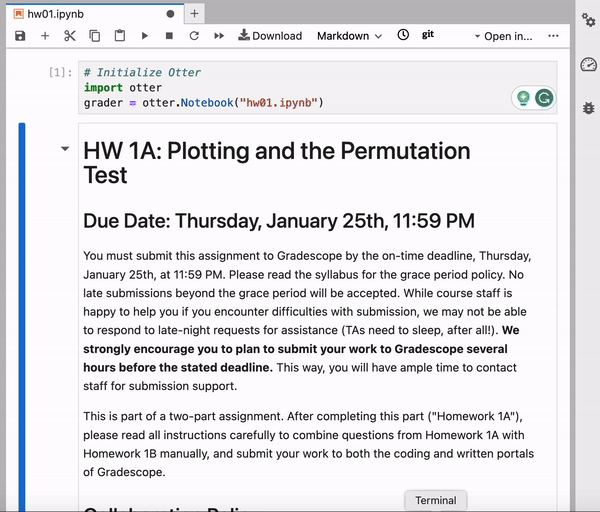
Task: Open the 'Open in...' dropdown
Action: [x=504, y=36]
